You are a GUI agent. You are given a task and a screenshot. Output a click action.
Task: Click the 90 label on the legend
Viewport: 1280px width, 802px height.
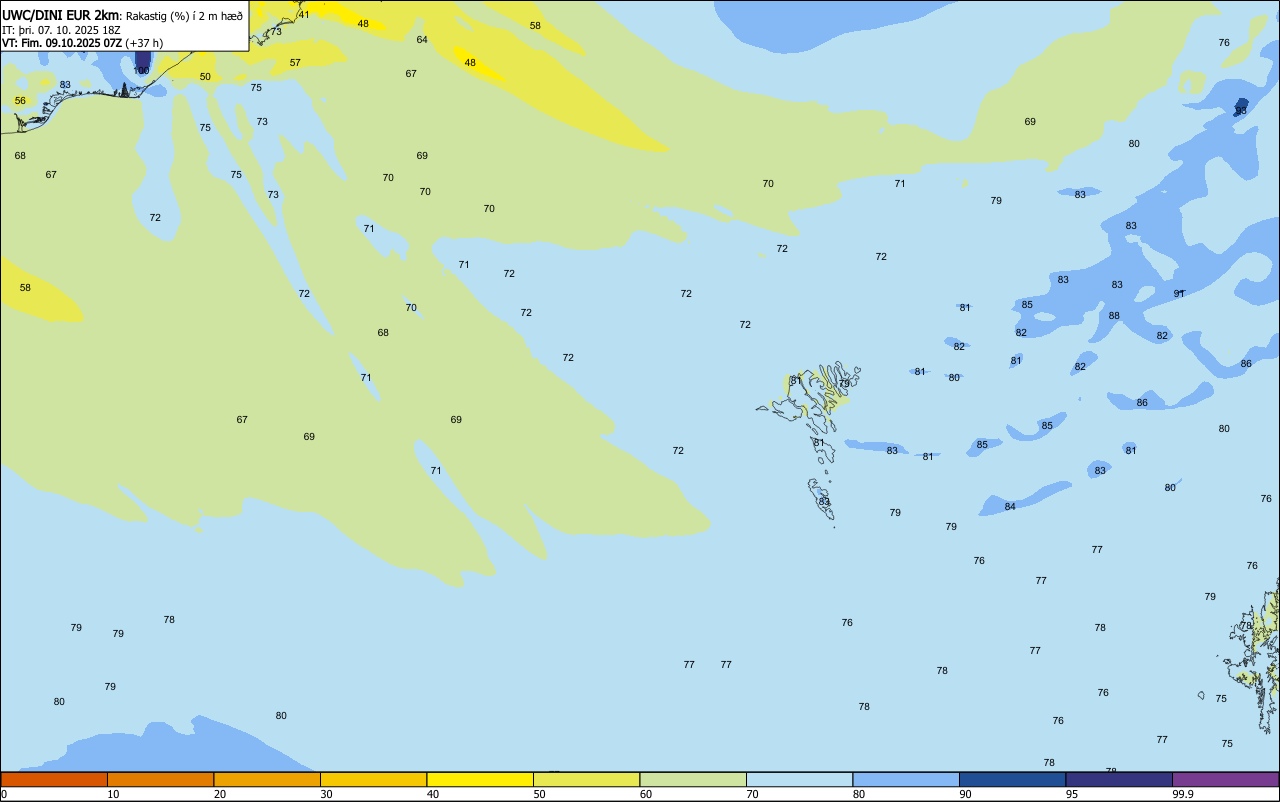(x=965, y=794)
